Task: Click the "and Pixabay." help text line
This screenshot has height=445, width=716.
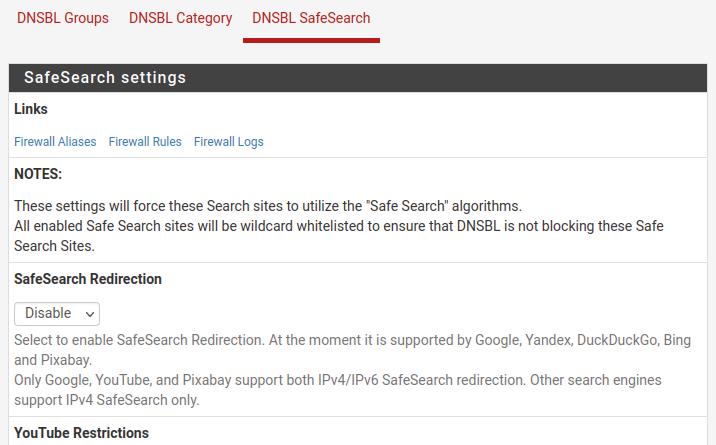Action: pyautogui.click(x=53, y=360)
